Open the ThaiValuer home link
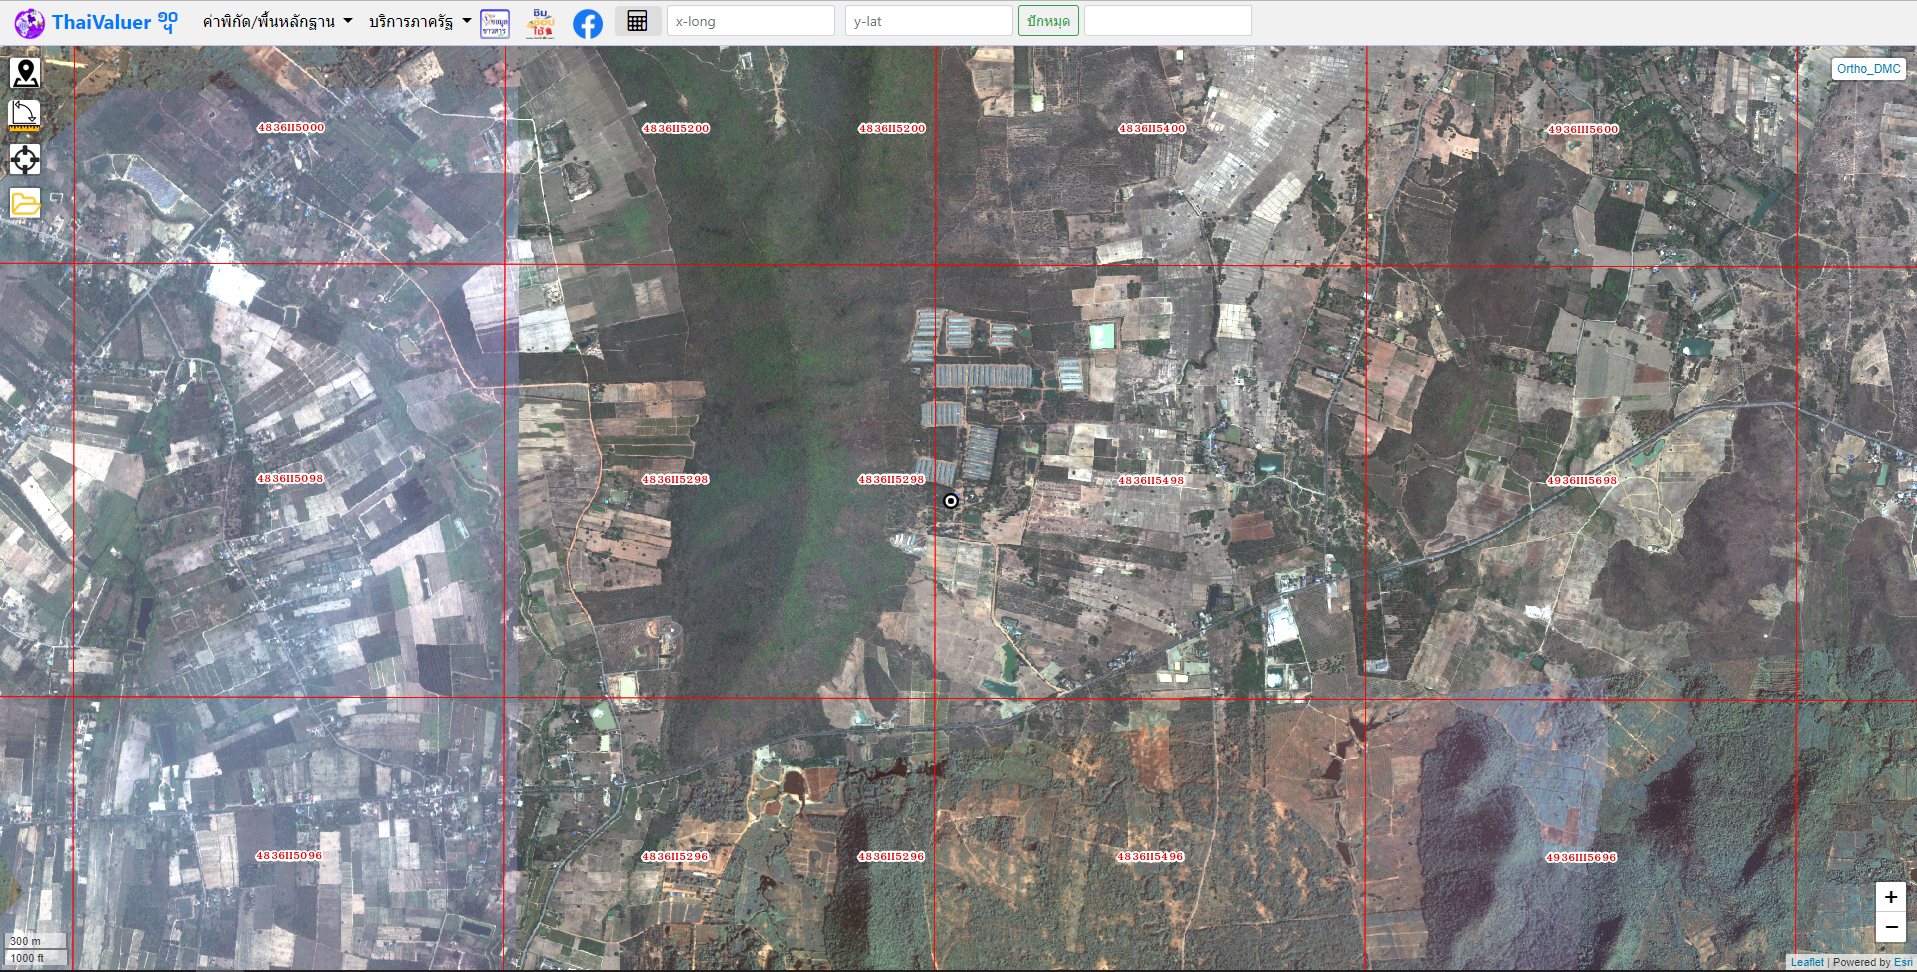The width and height of the screenshot is (1917, 972). click(x=115, y=22)
